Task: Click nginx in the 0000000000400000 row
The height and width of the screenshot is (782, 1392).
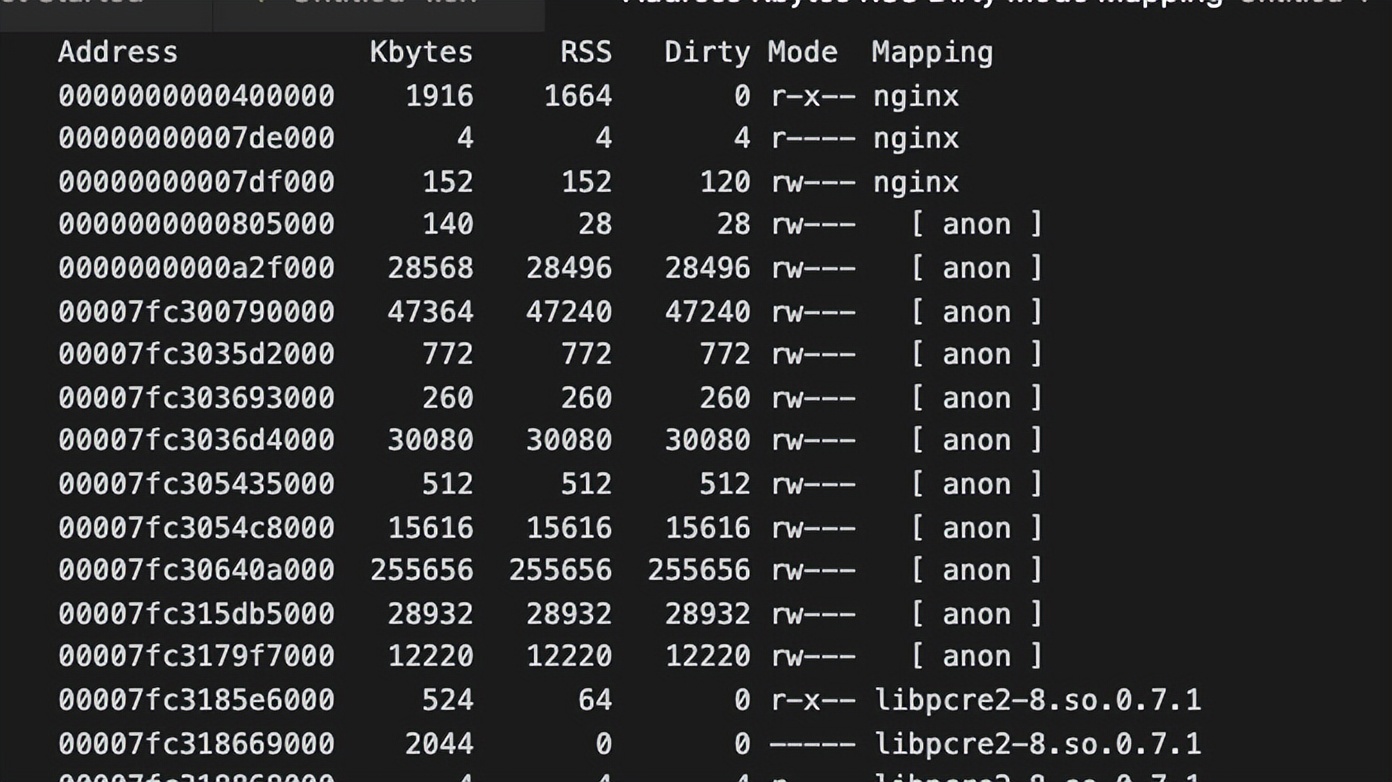Action: [916, 96]
